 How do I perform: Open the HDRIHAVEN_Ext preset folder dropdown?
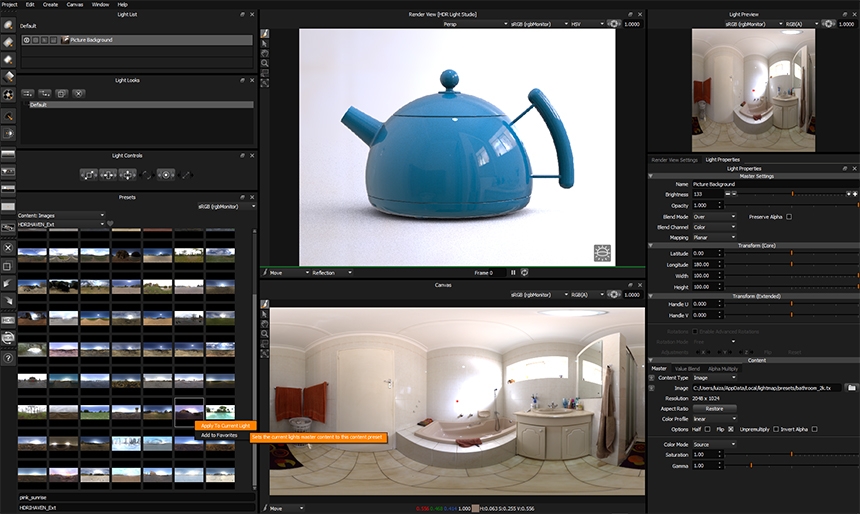61,224
